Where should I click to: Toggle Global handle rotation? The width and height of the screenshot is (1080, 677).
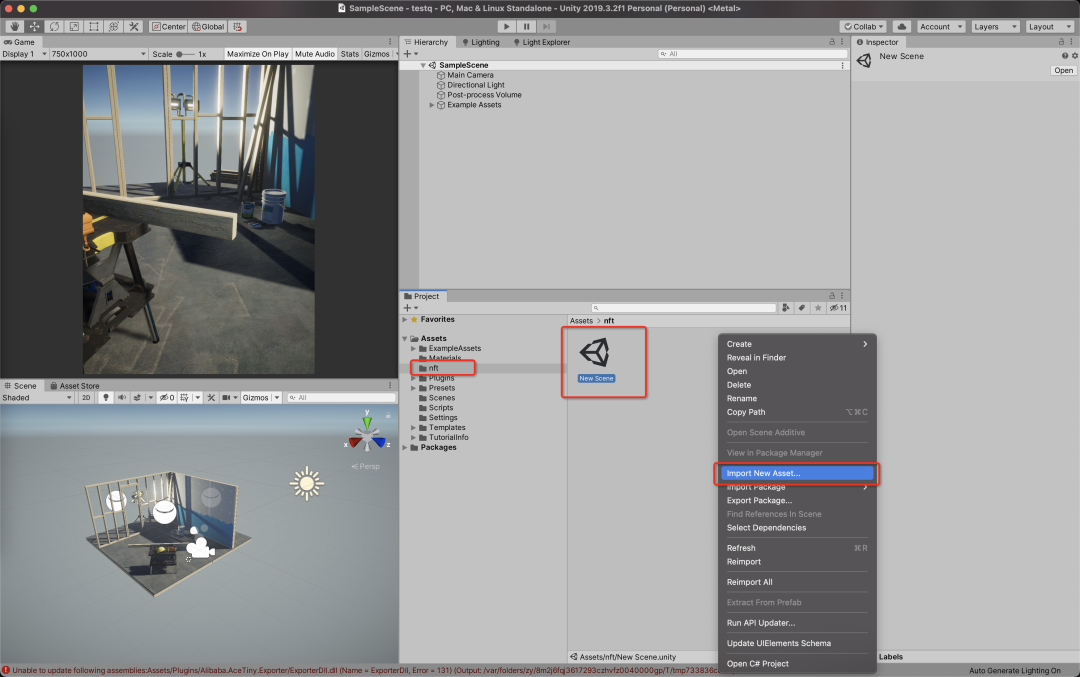point(208,27)
